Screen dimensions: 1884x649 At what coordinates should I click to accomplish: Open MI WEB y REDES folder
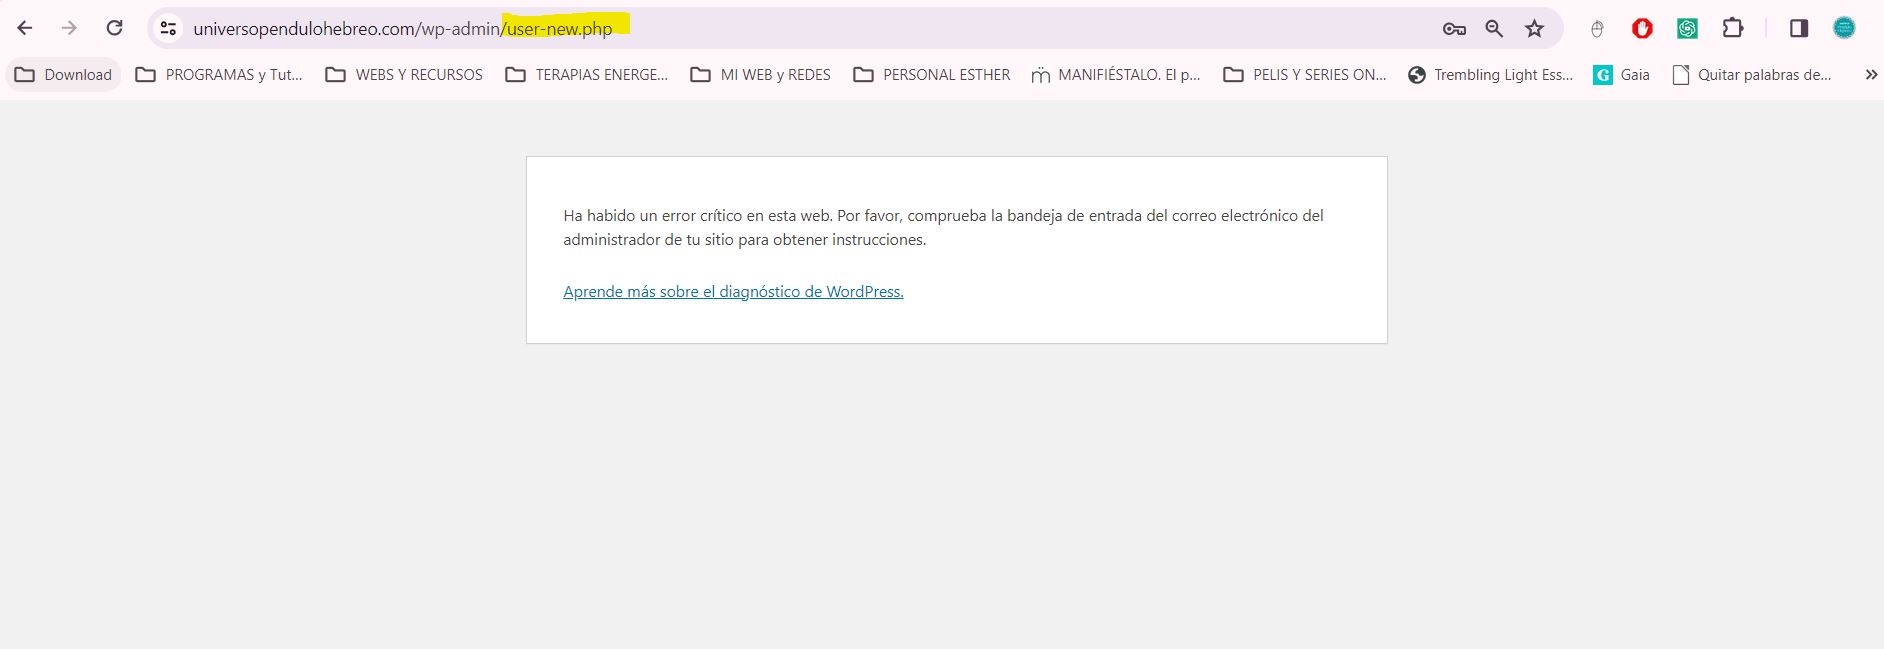point(761,75)
